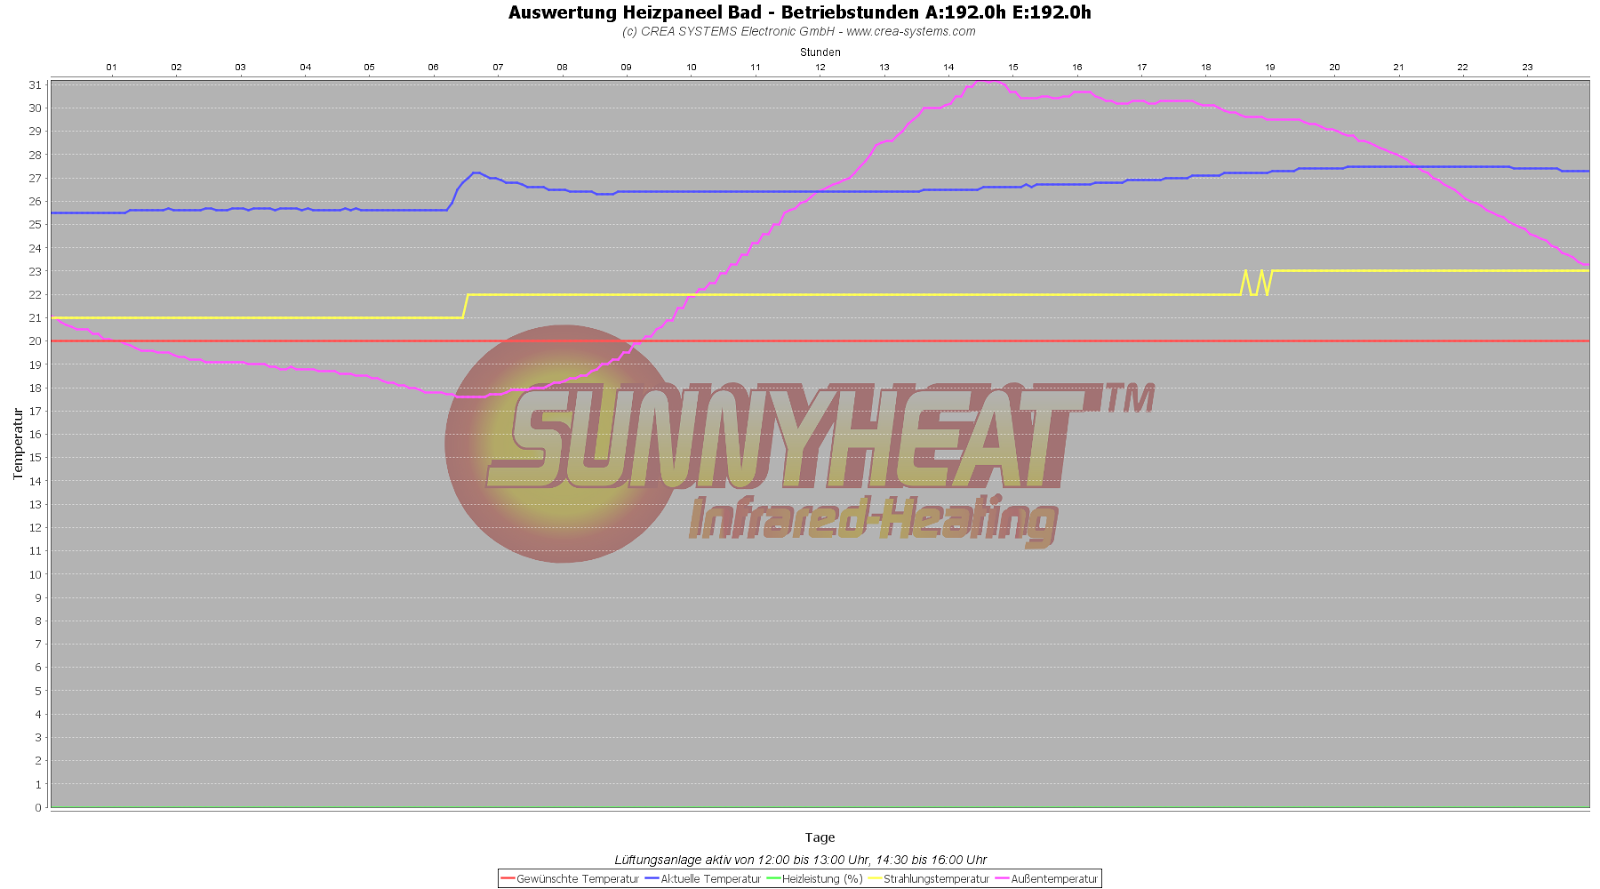Click blue swatch beside 'Aktuelle Temperatur'

click(652, 879)
